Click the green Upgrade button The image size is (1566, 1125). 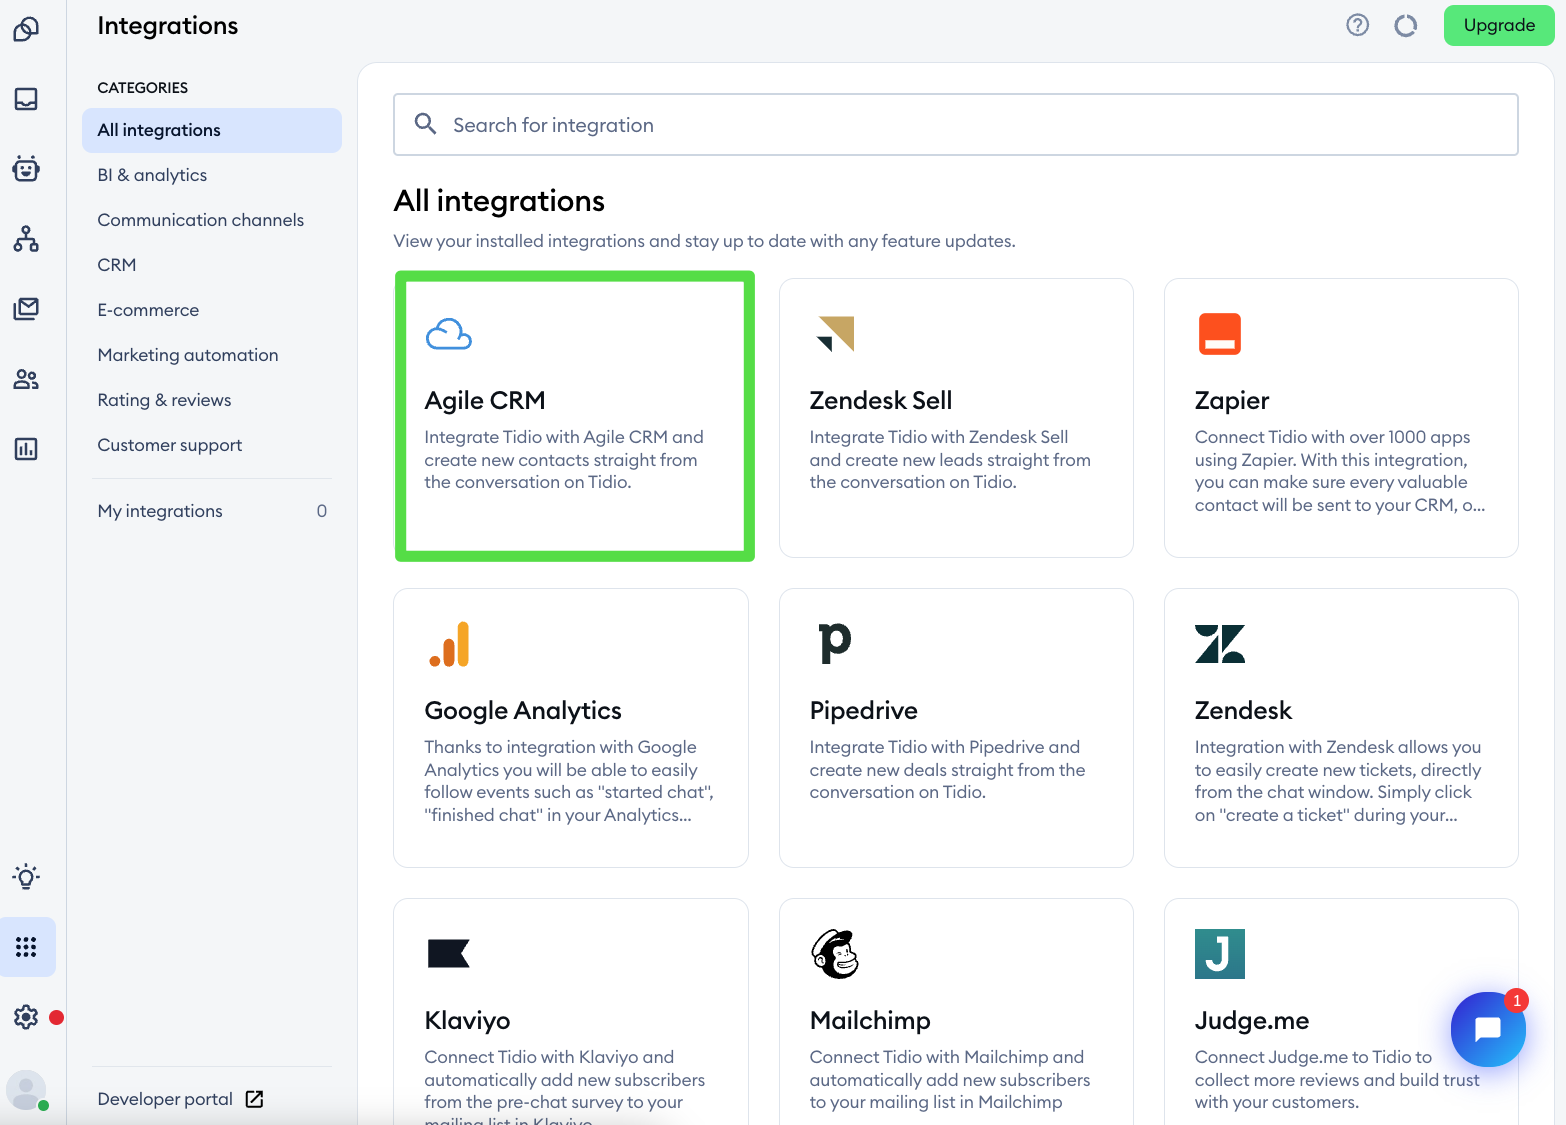tap(1499, 25)
